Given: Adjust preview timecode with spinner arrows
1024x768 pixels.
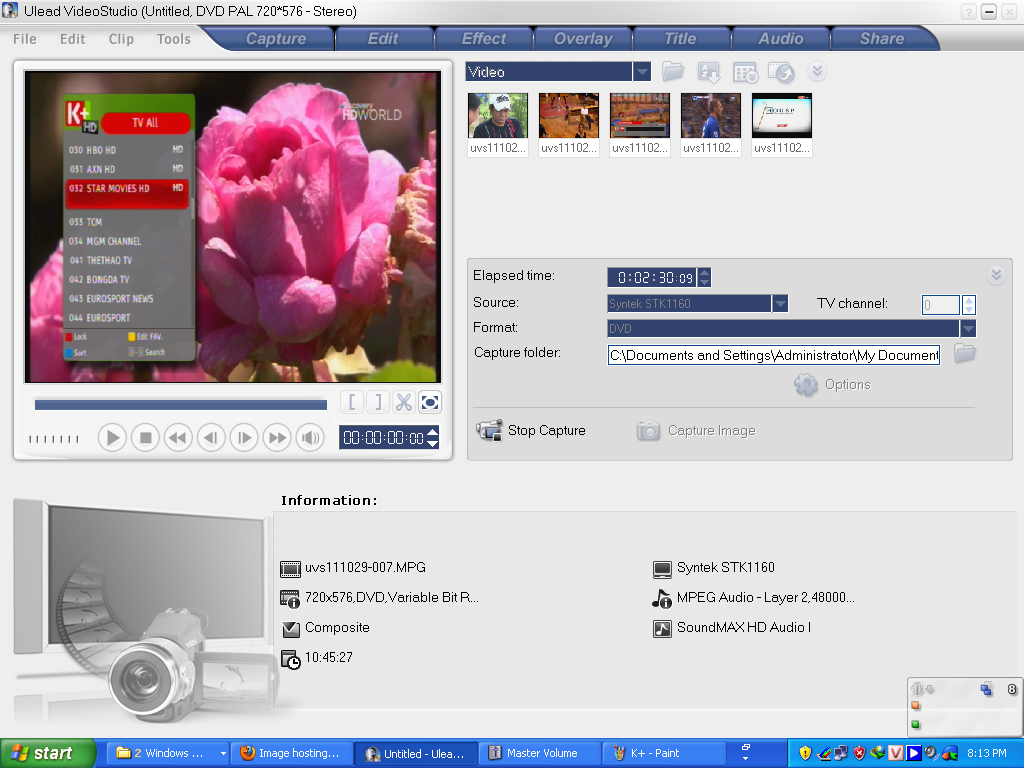Looking at the screenshot, I should 432,438.
